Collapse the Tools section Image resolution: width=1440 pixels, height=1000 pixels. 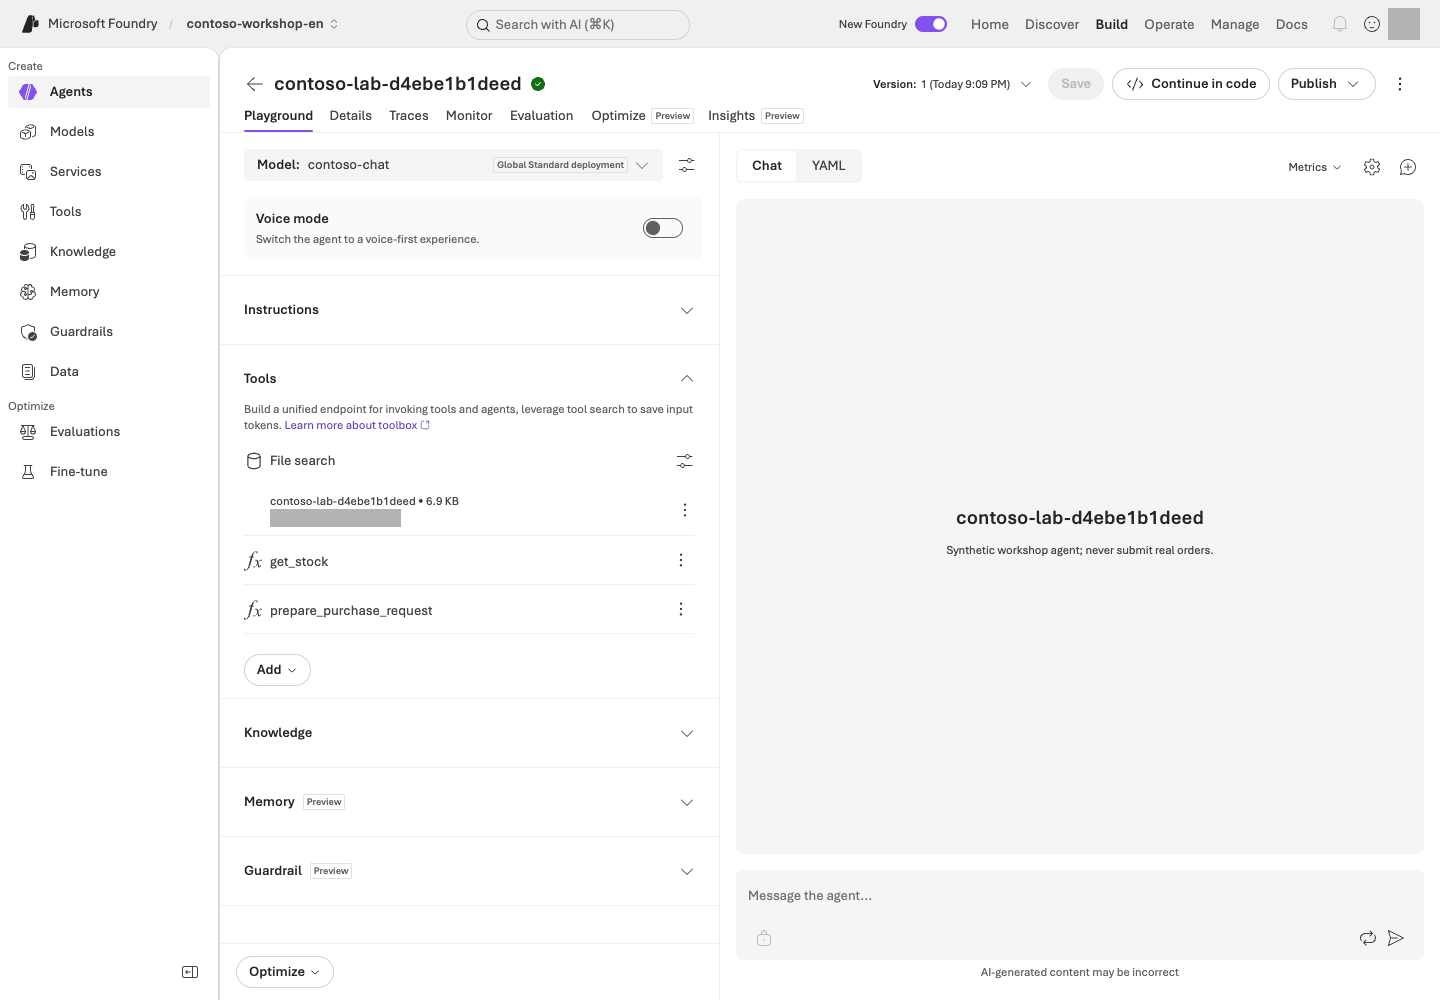pyautogui.click(x=687, y=379)
